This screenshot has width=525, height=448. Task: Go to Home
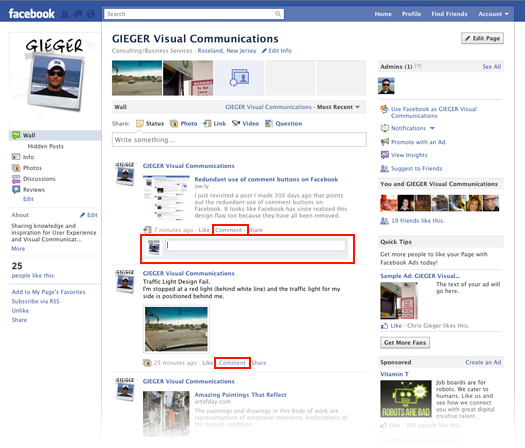(x=383, y=14)
